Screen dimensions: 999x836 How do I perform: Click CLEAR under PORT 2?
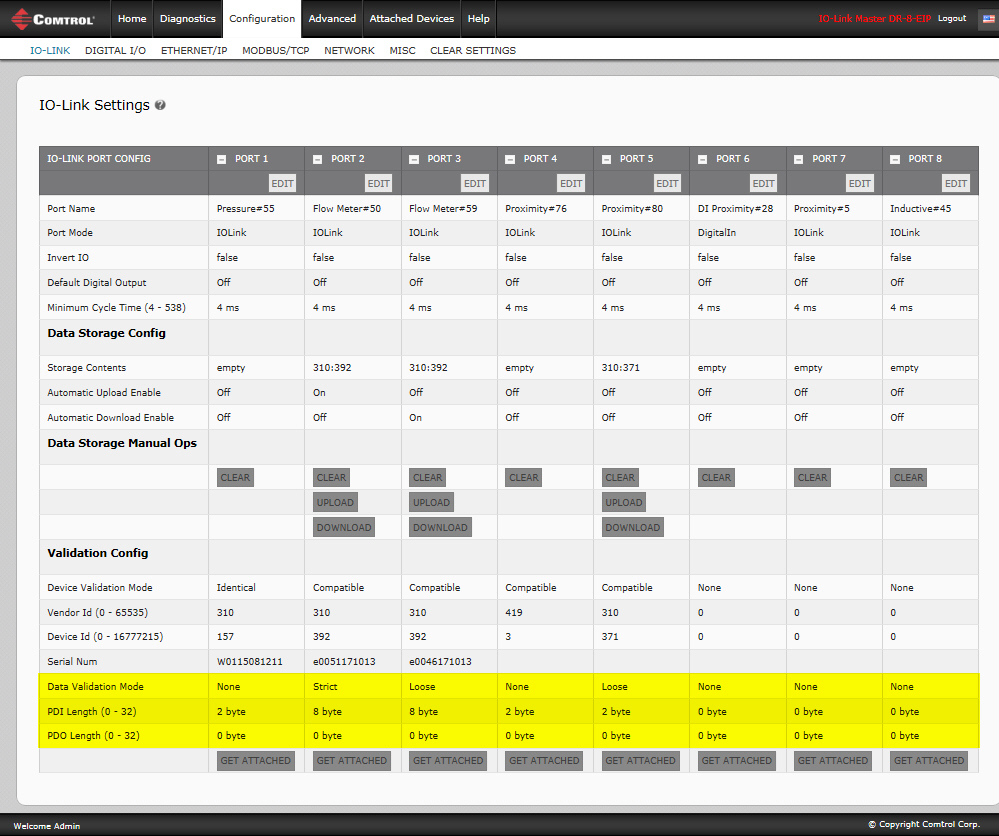click(x=331, y=478)
